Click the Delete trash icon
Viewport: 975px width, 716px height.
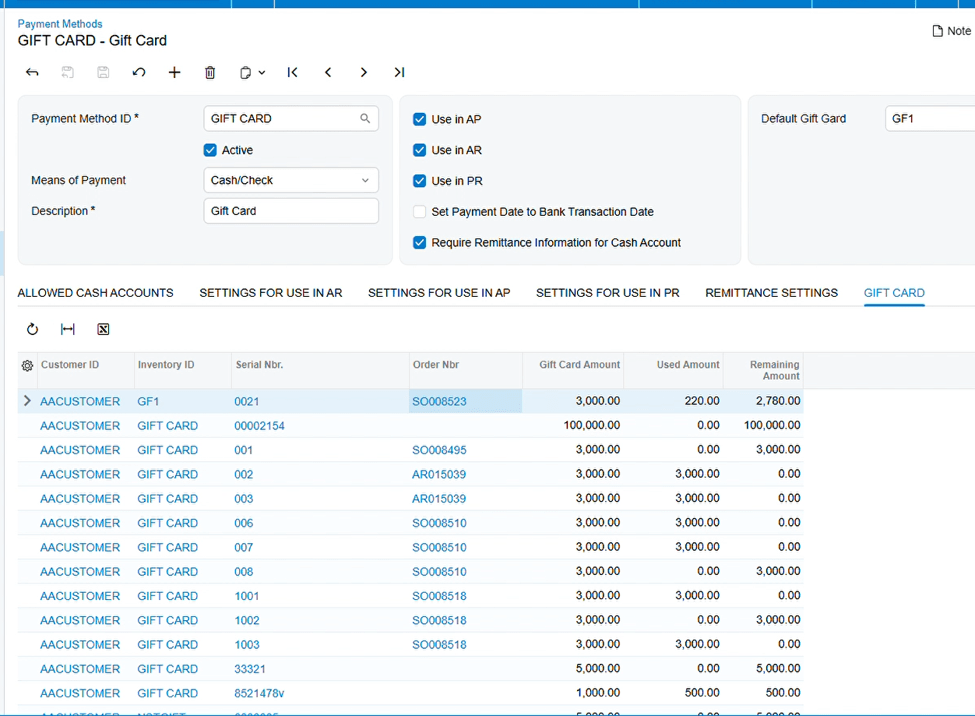click(210, 73)
